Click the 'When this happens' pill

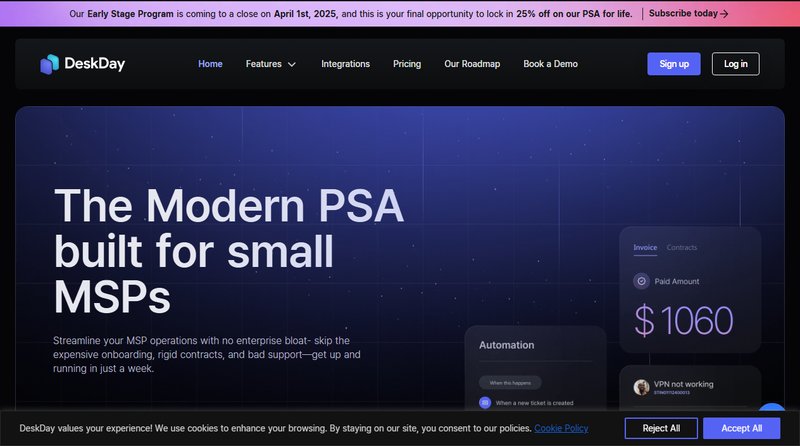click(509, 382)
